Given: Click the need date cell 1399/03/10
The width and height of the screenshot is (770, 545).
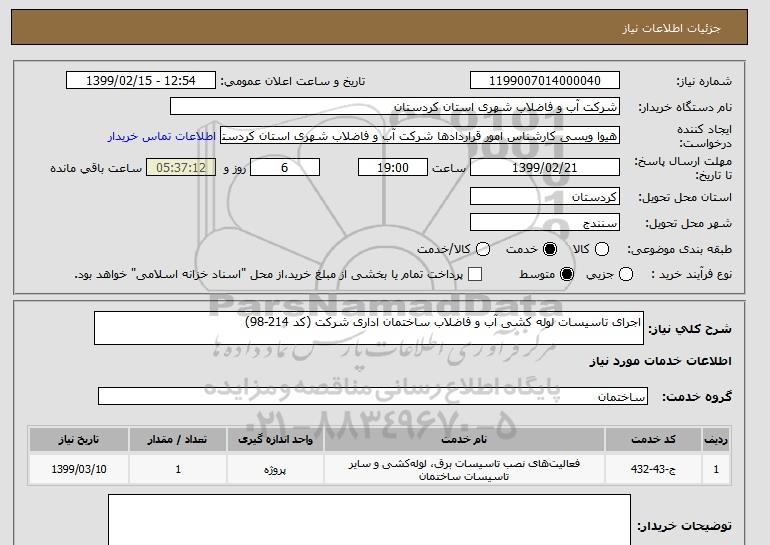Looking at the screenshot, I should click(x=79, y=469).
